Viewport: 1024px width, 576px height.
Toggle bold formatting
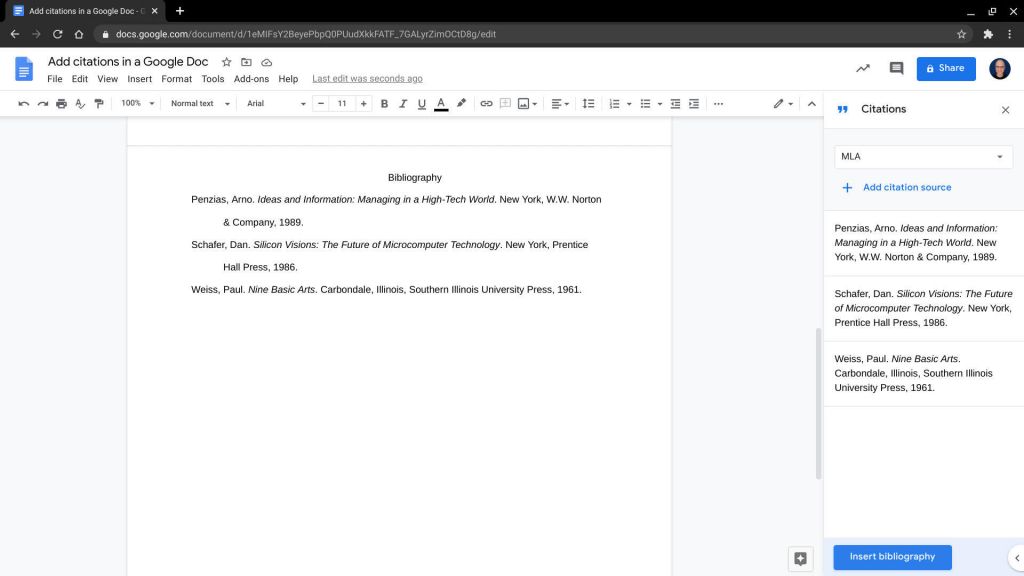[x=384, y=103]
